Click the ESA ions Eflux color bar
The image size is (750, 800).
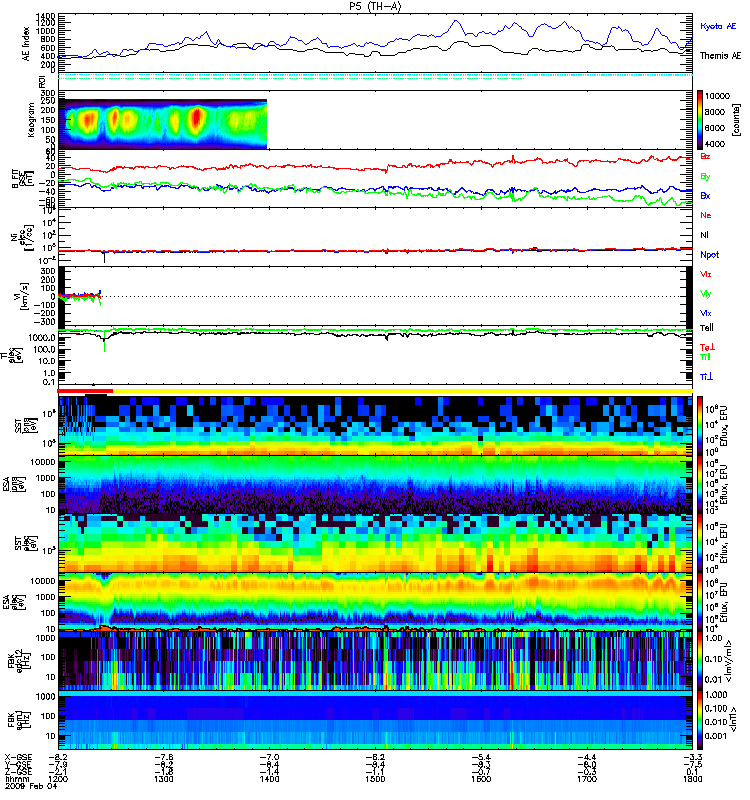pos(700,485)
